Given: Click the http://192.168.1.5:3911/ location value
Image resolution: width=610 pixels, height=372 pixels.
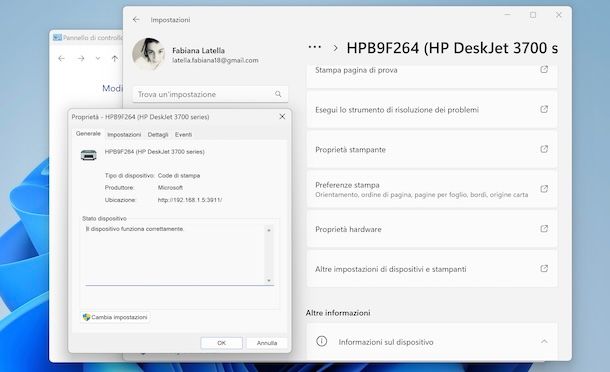Looking at the screenshot, I should click(190, 200).
